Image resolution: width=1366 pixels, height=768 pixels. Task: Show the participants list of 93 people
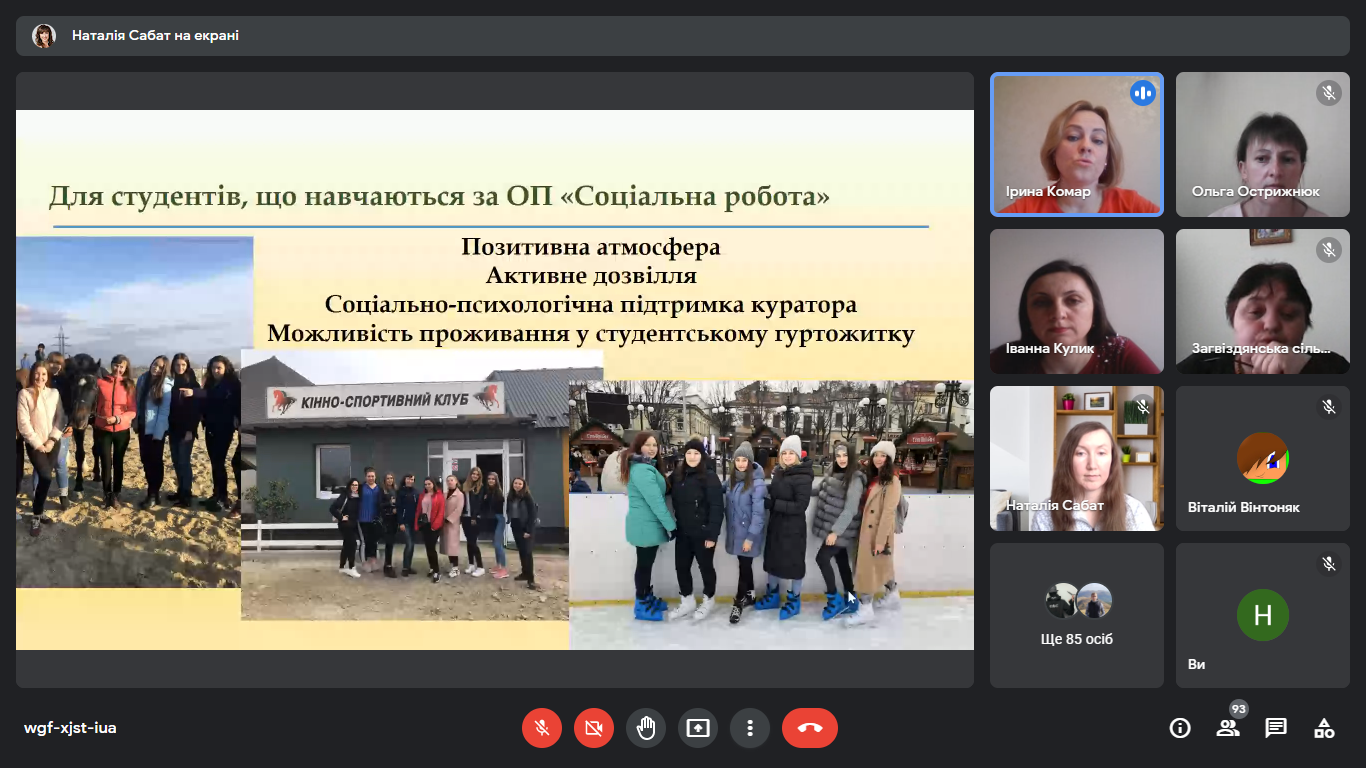[1228, 728]
